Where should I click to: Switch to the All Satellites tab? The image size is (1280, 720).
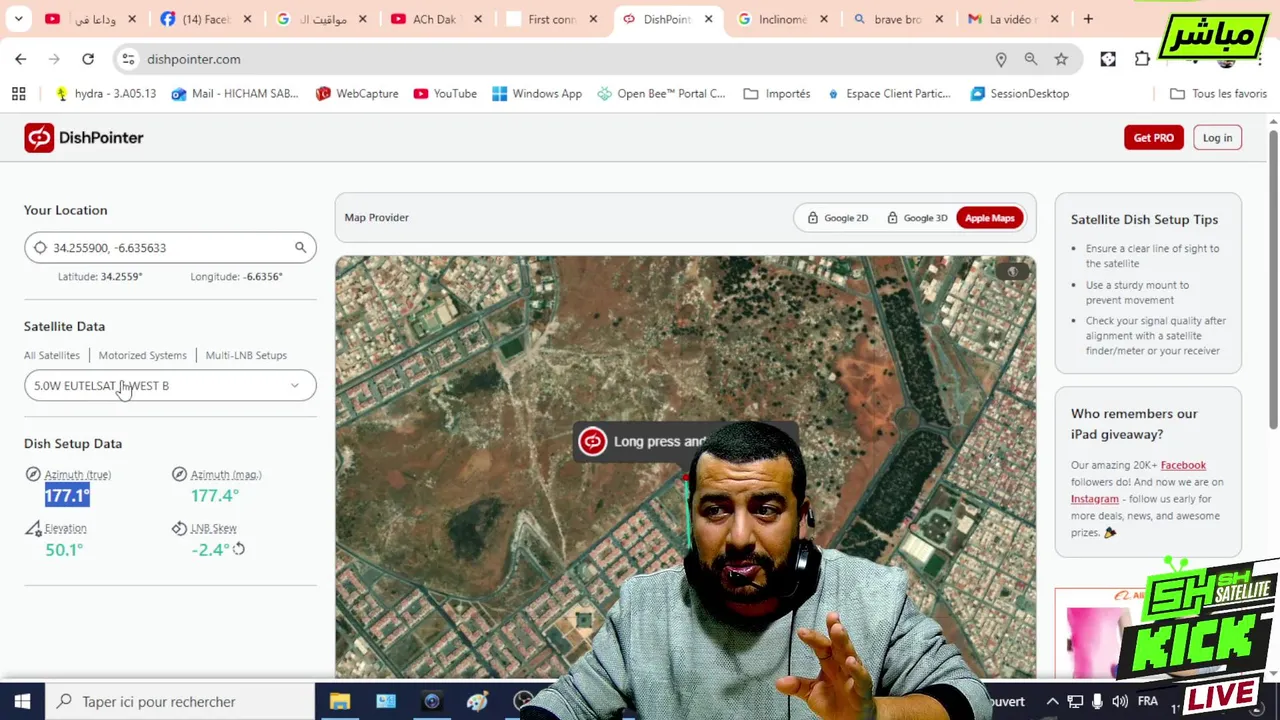[52, 355]
